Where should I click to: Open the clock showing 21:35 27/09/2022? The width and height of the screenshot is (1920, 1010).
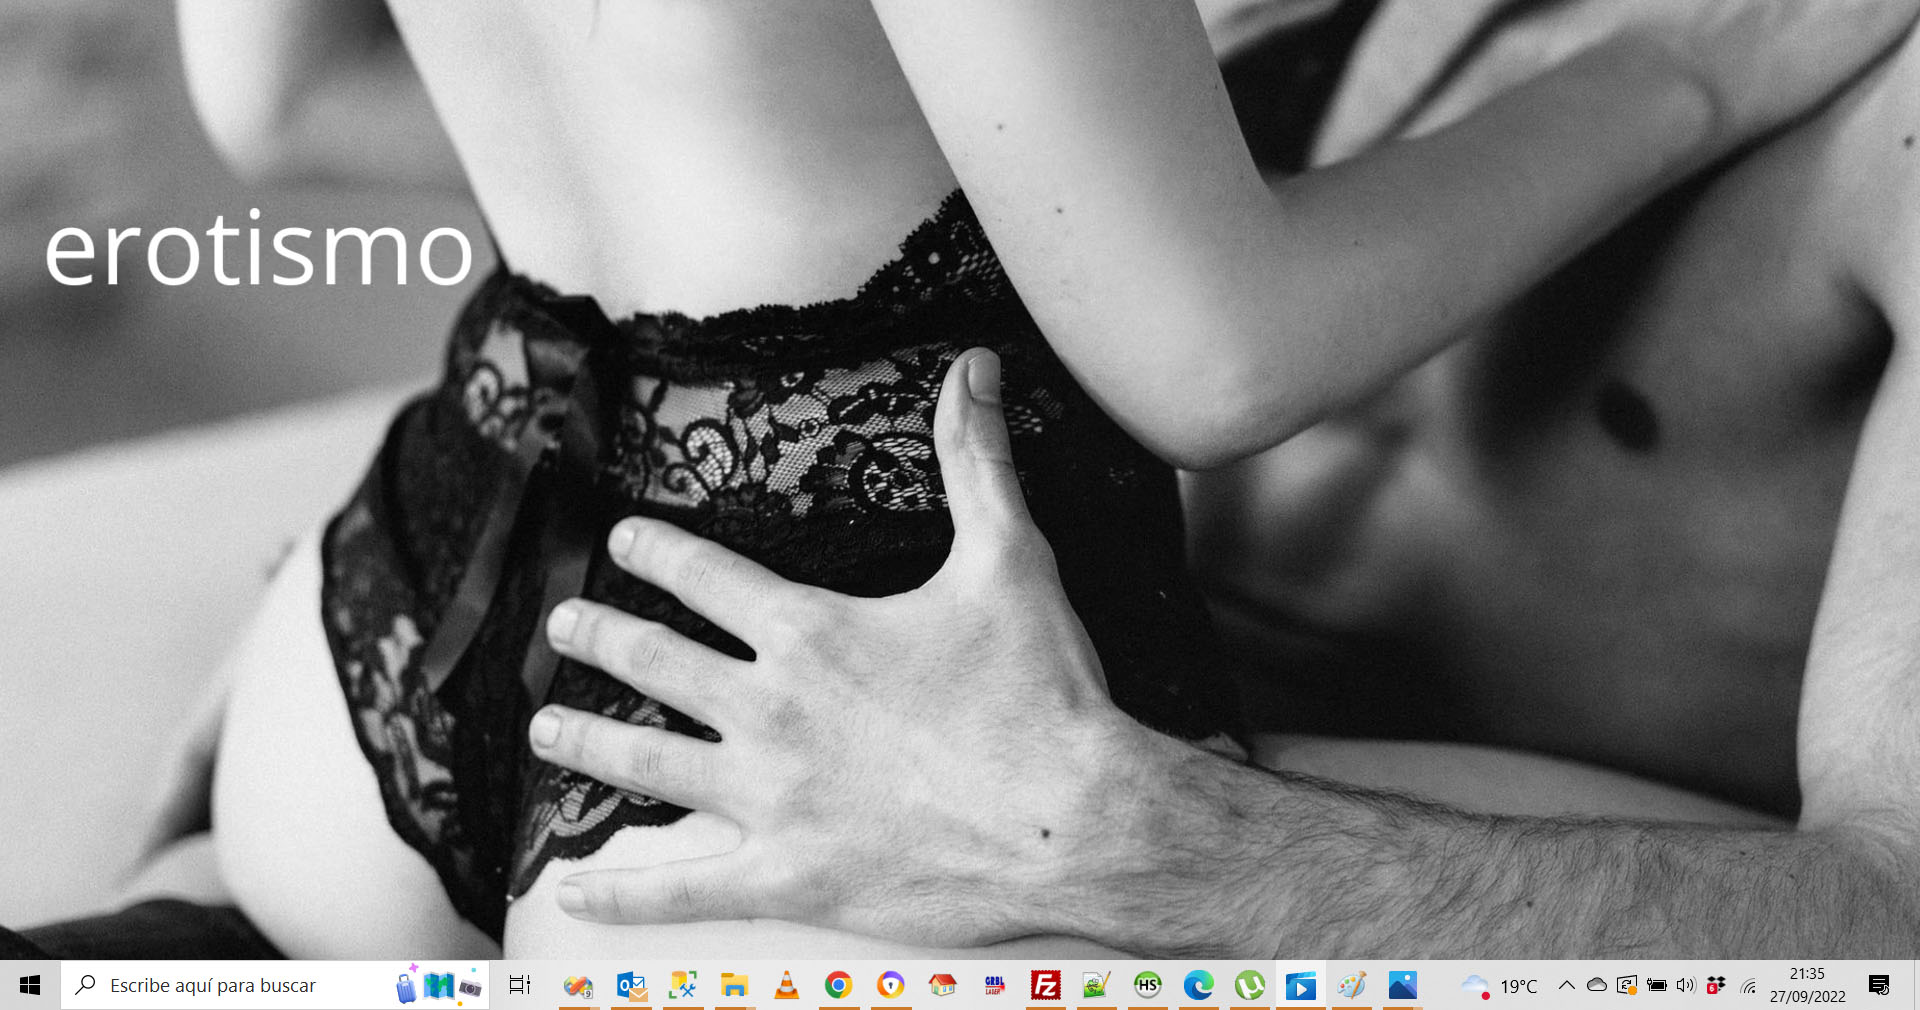coord(1807,985)
